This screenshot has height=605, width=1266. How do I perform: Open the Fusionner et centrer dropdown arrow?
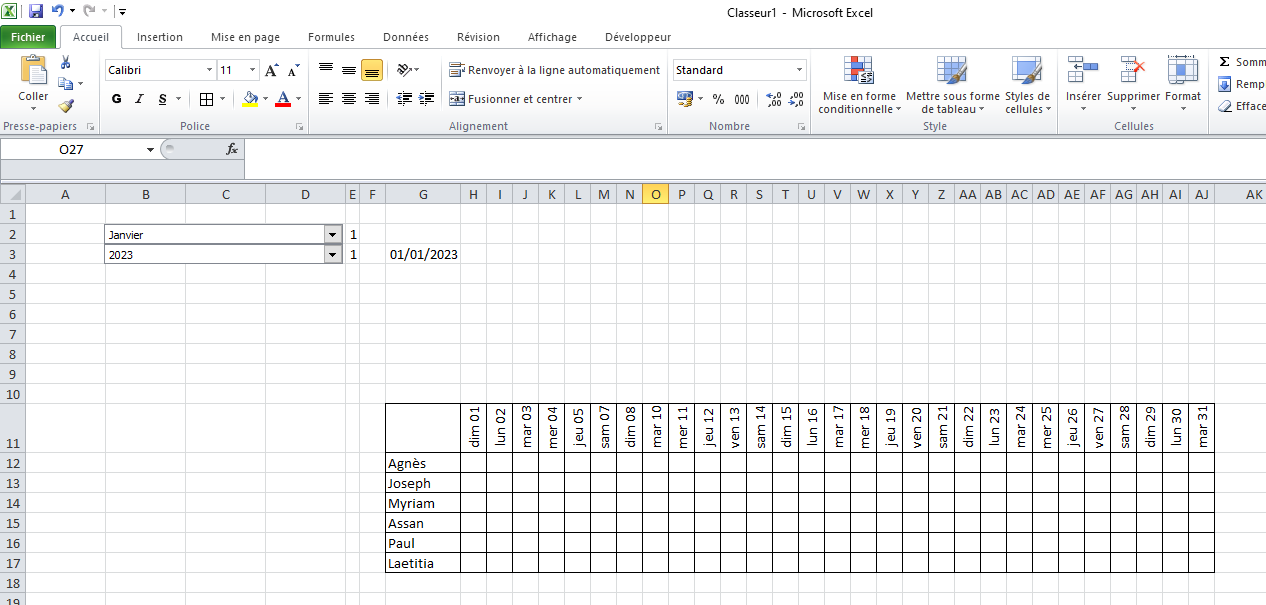pyautogui.click(x=579, y=99)
